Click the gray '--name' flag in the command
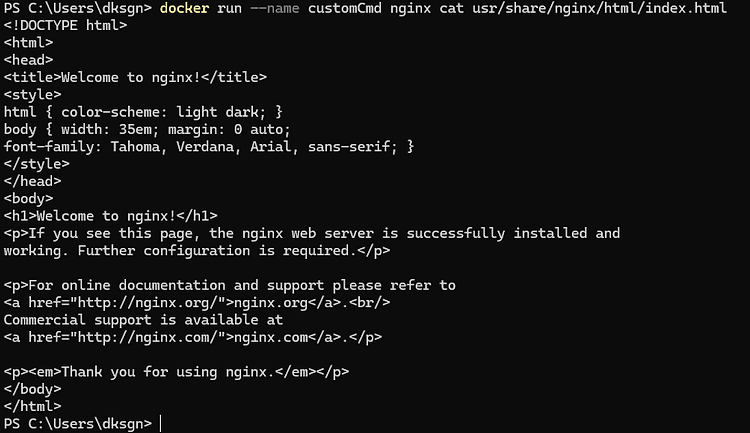The width and height of the screenshot is (750, 433). click(x=275, y=8)
